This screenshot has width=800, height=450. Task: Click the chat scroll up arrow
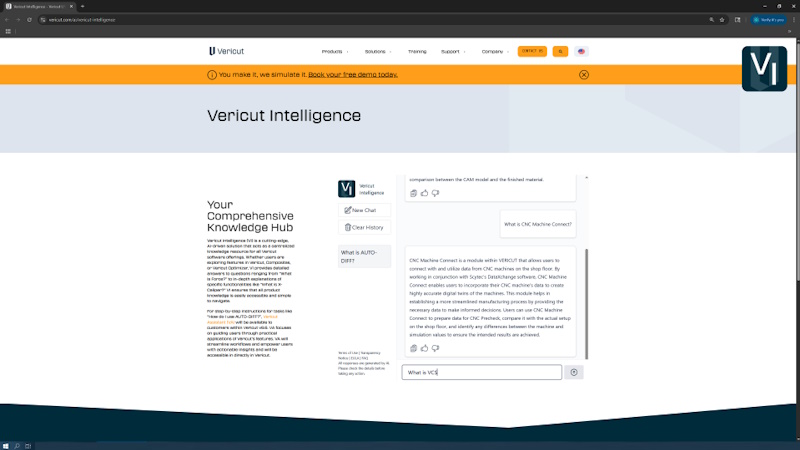tap(587, 178)
